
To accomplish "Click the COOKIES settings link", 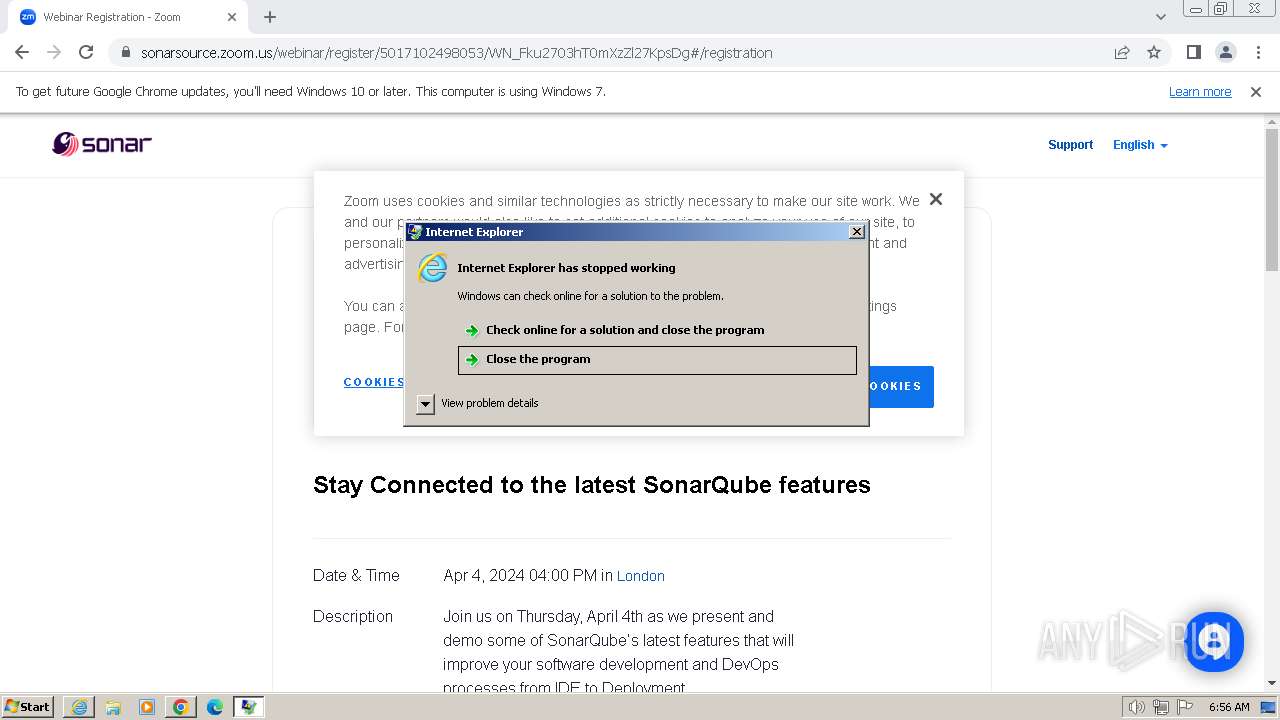I will point(374,382).
